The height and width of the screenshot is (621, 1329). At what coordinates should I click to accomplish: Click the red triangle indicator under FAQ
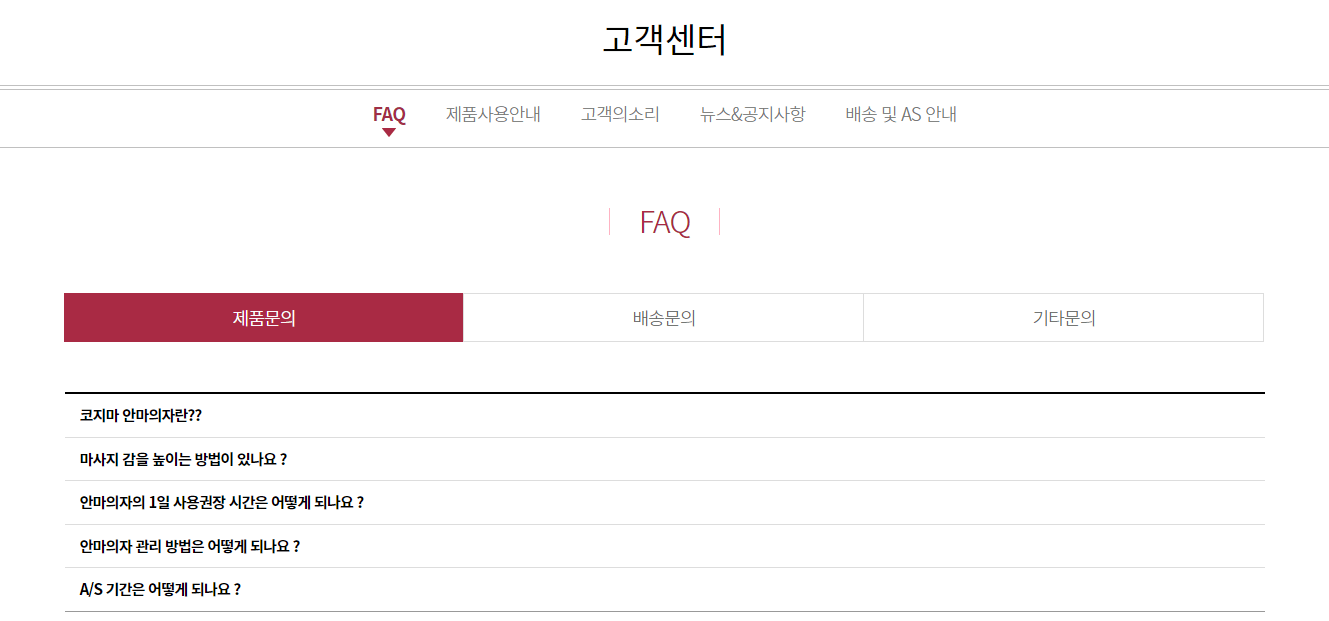click(x=389, y=129)
